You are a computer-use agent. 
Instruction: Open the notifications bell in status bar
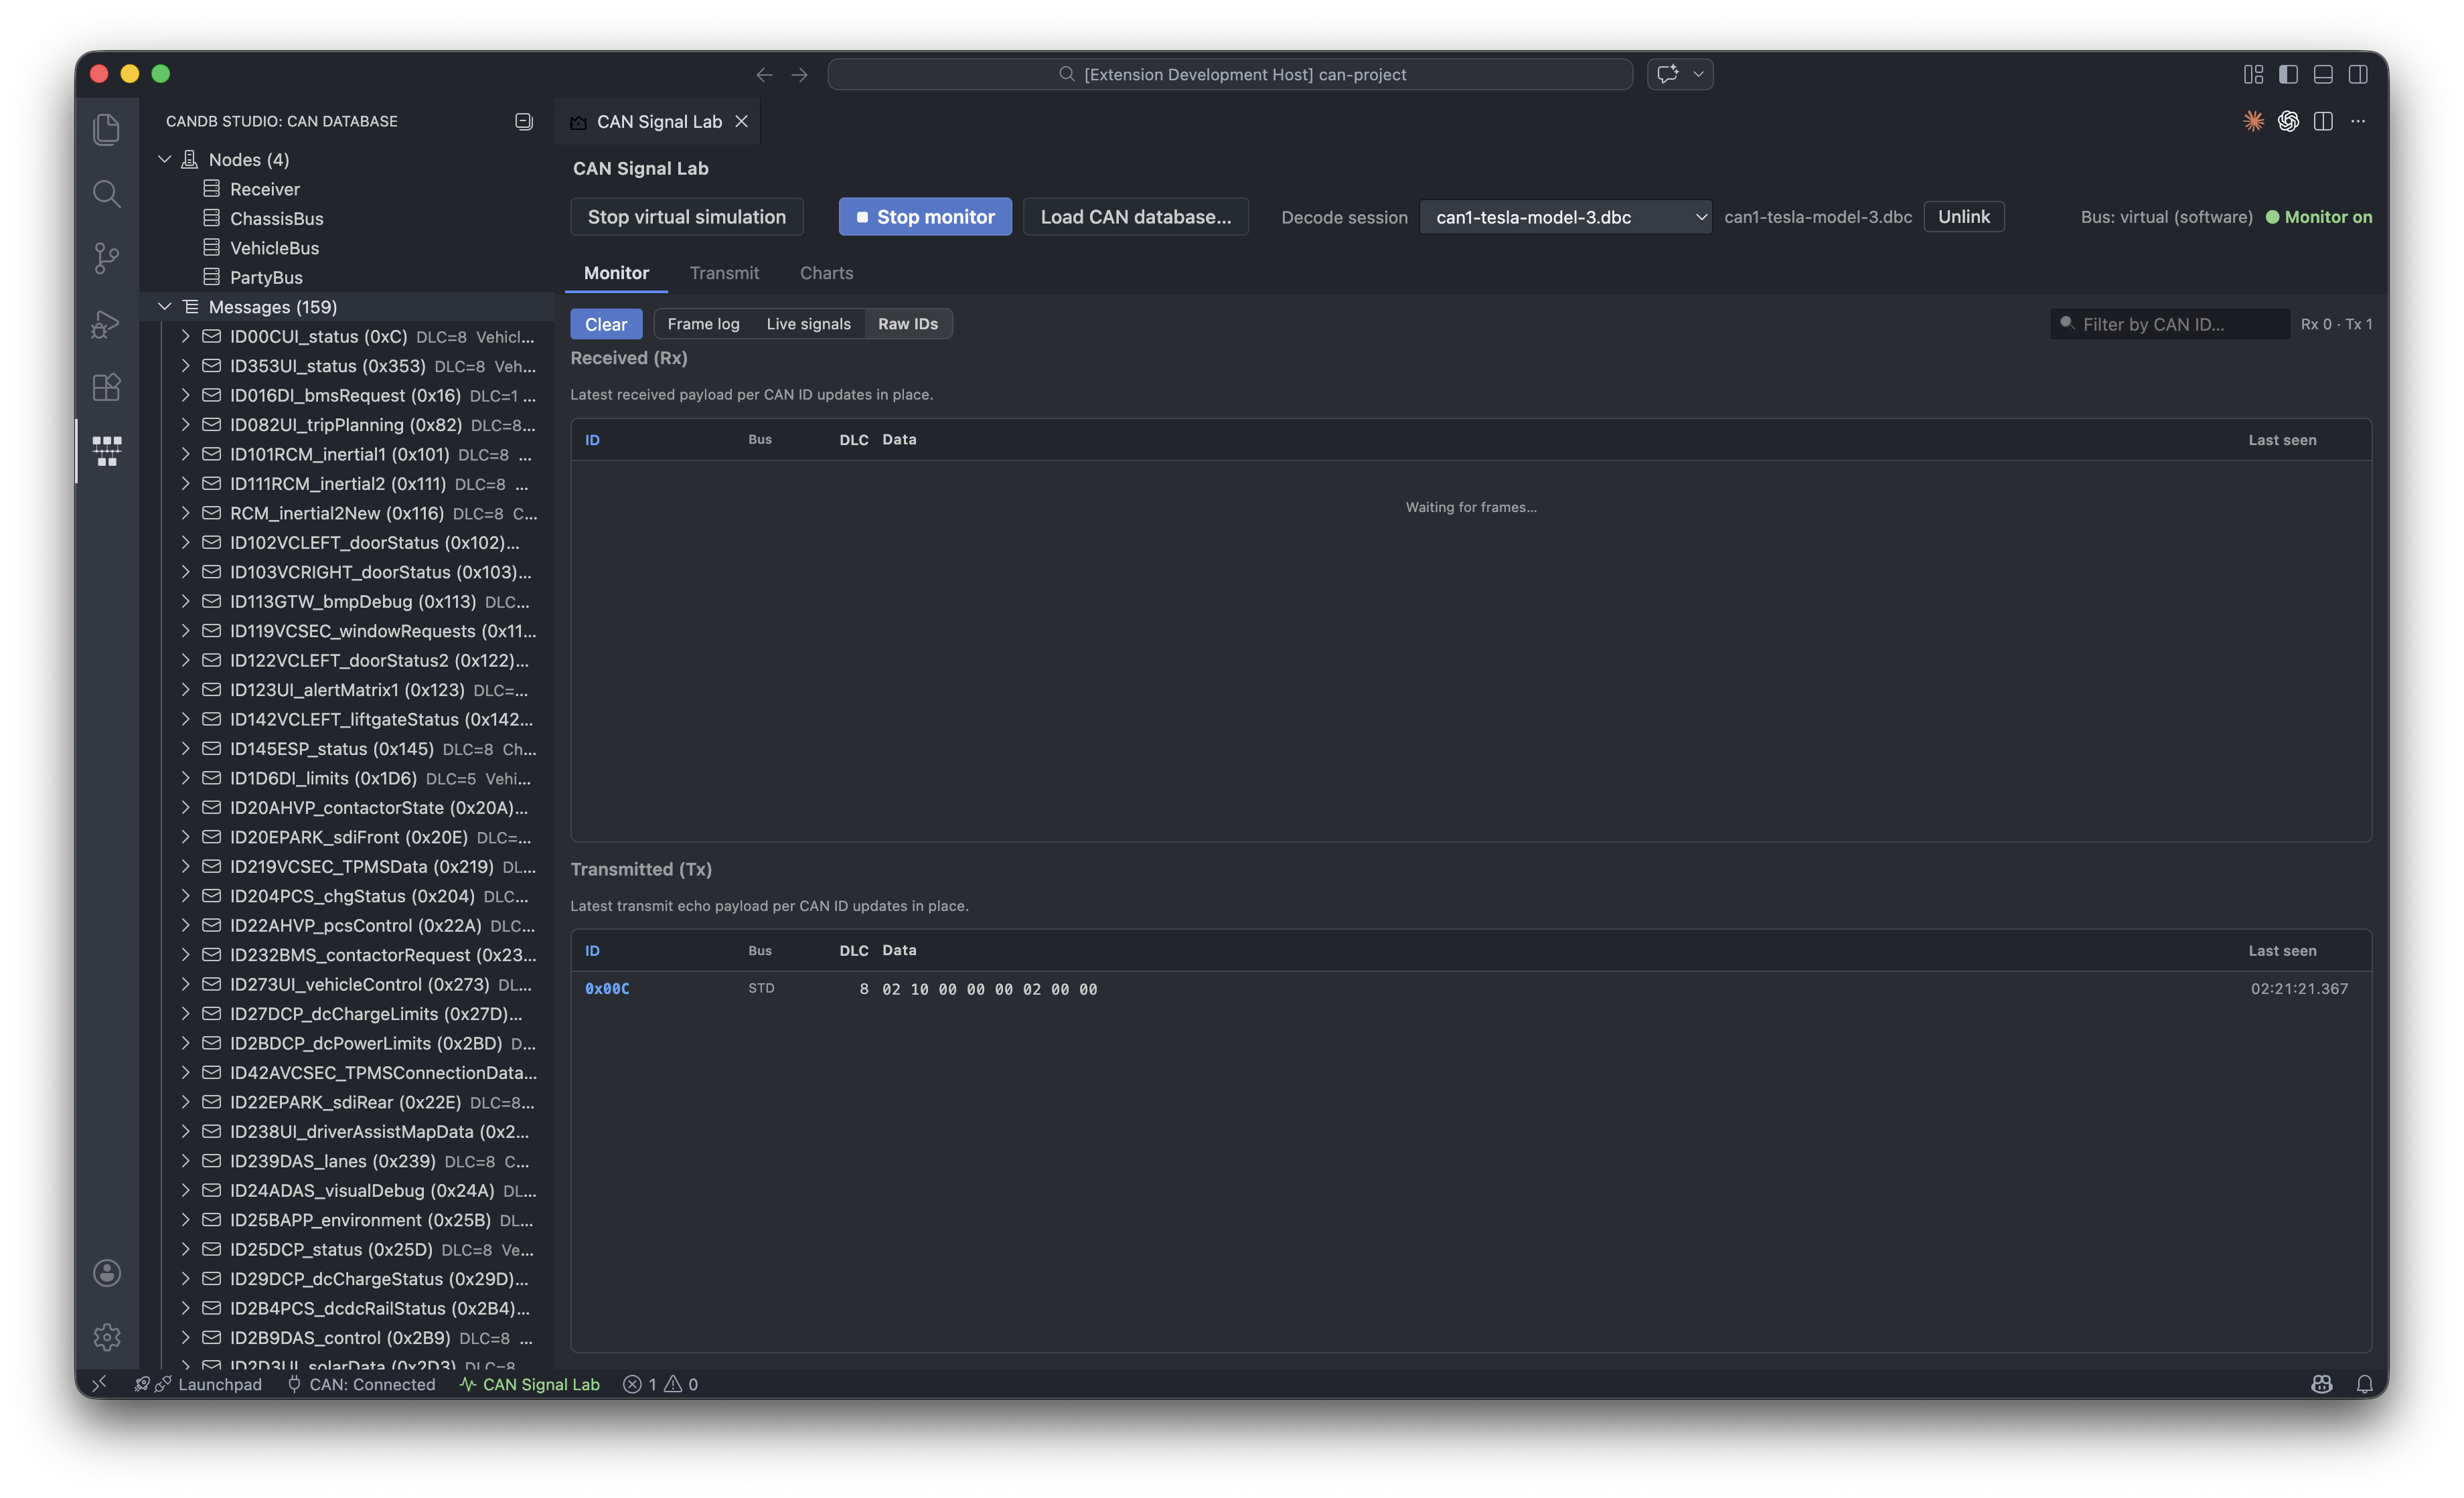coord(2364,1384)
